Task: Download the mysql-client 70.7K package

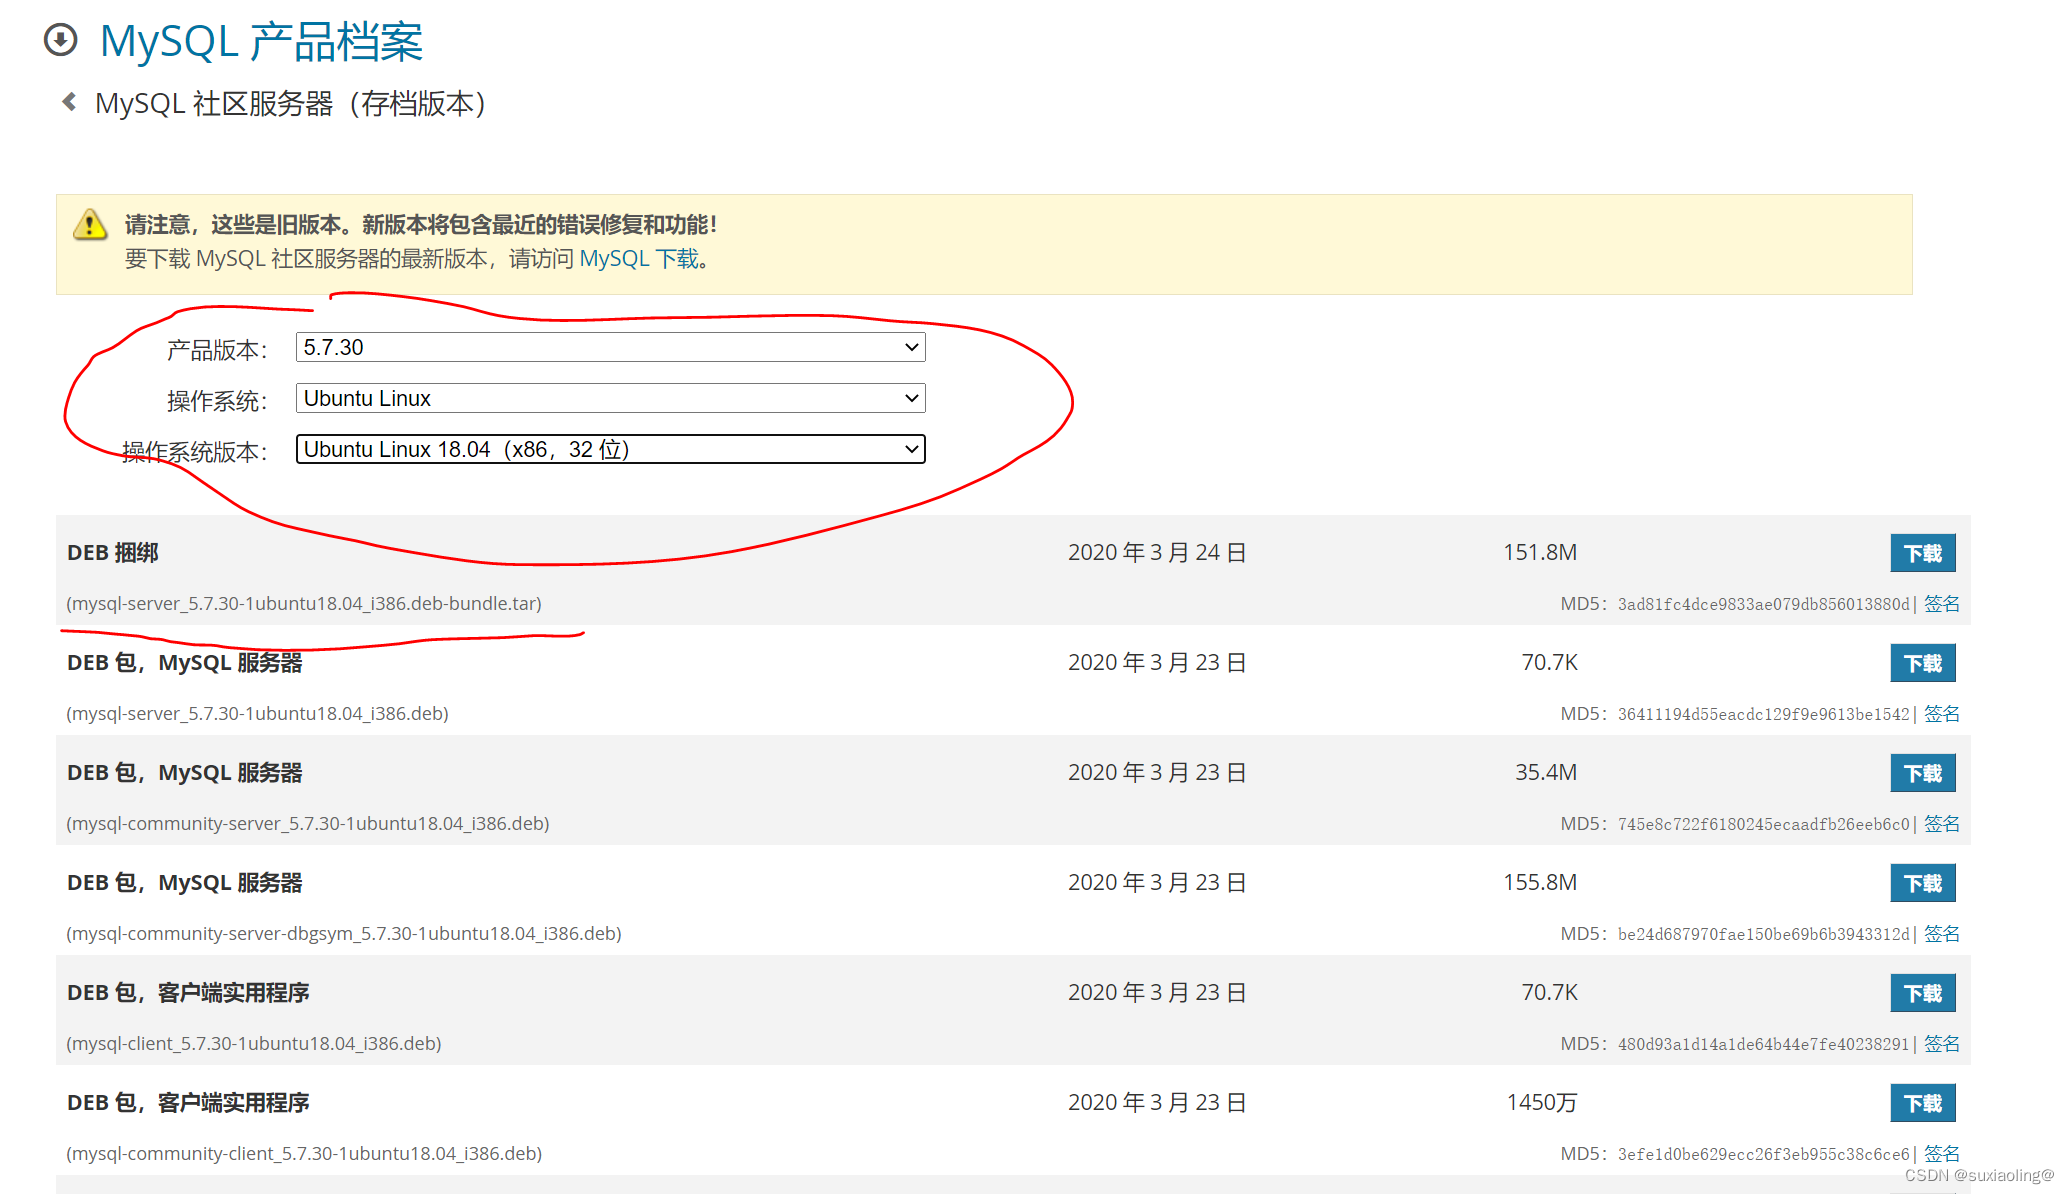Action: point(1922,993)
